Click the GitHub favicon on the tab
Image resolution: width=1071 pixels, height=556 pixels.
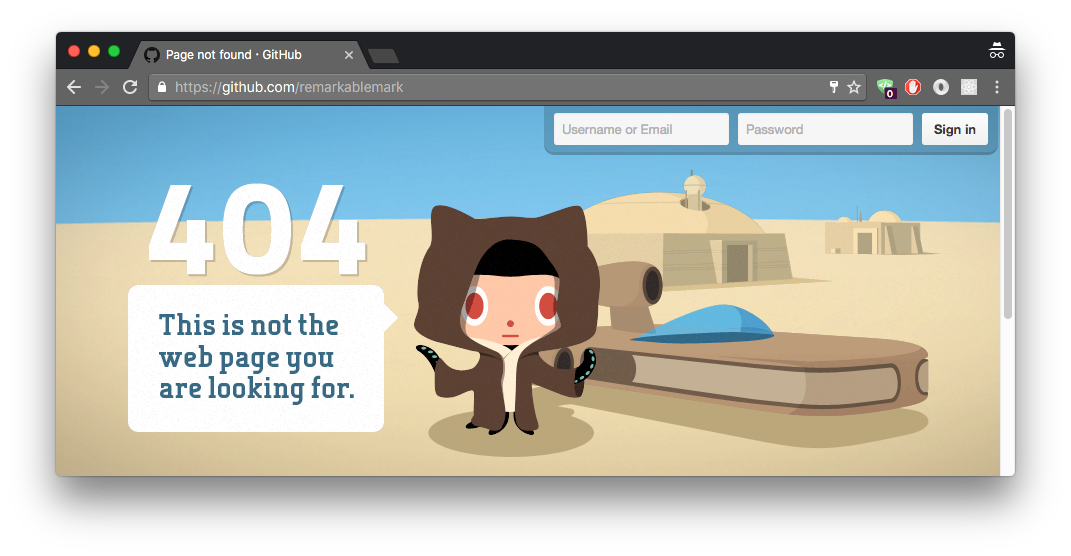coord(152,55)
